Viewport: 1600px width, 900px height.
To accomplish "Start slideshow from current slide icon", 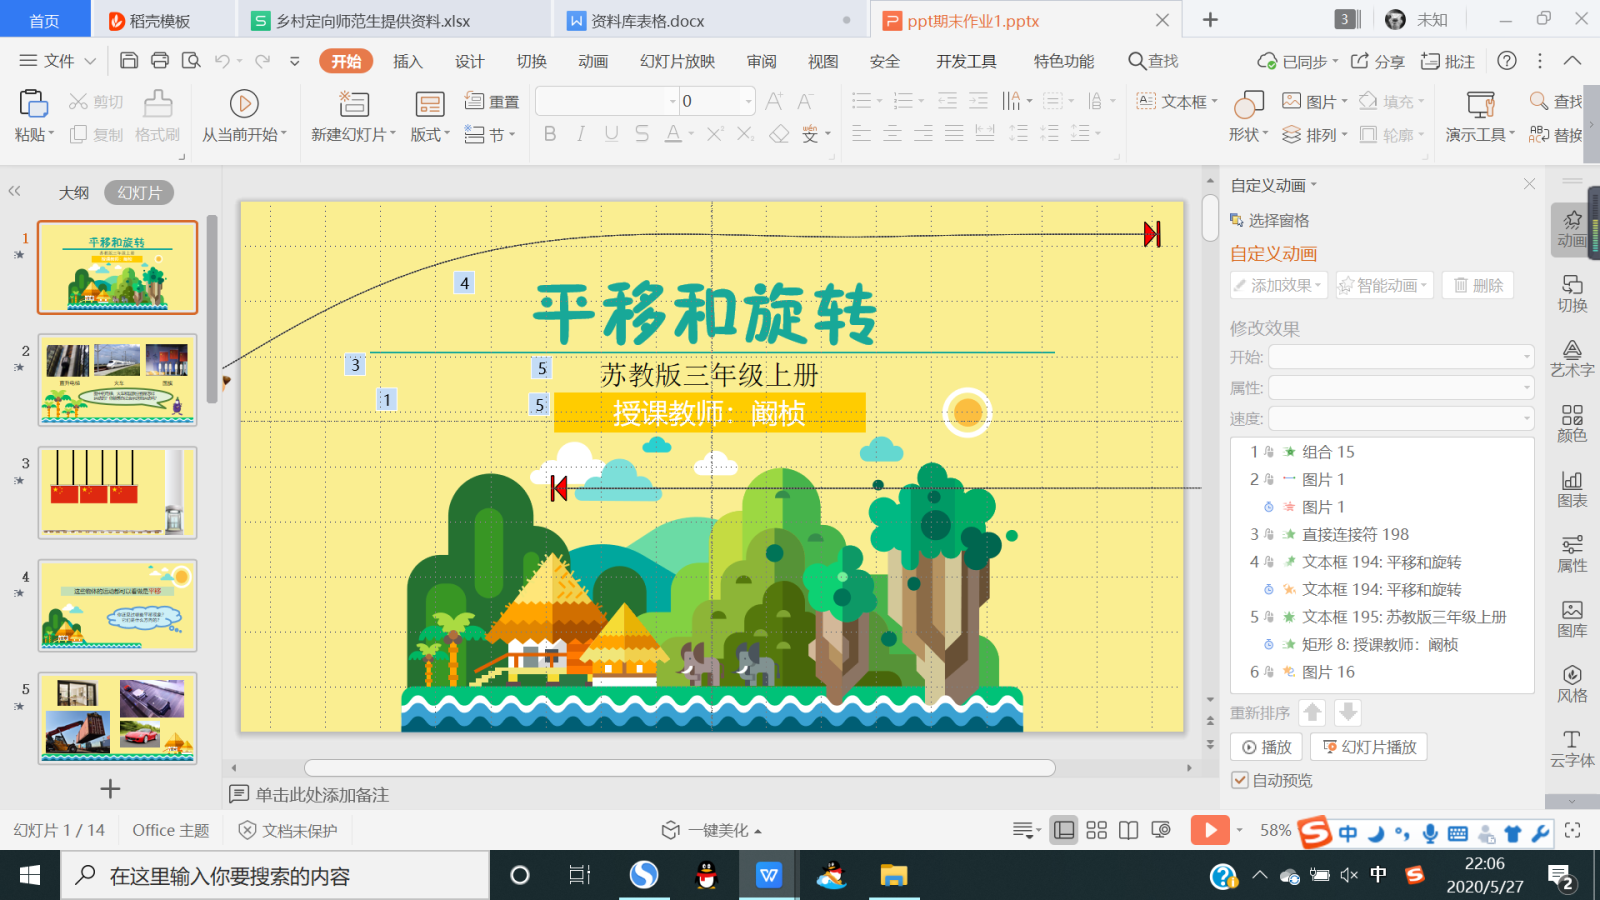I will coord(244,104).
